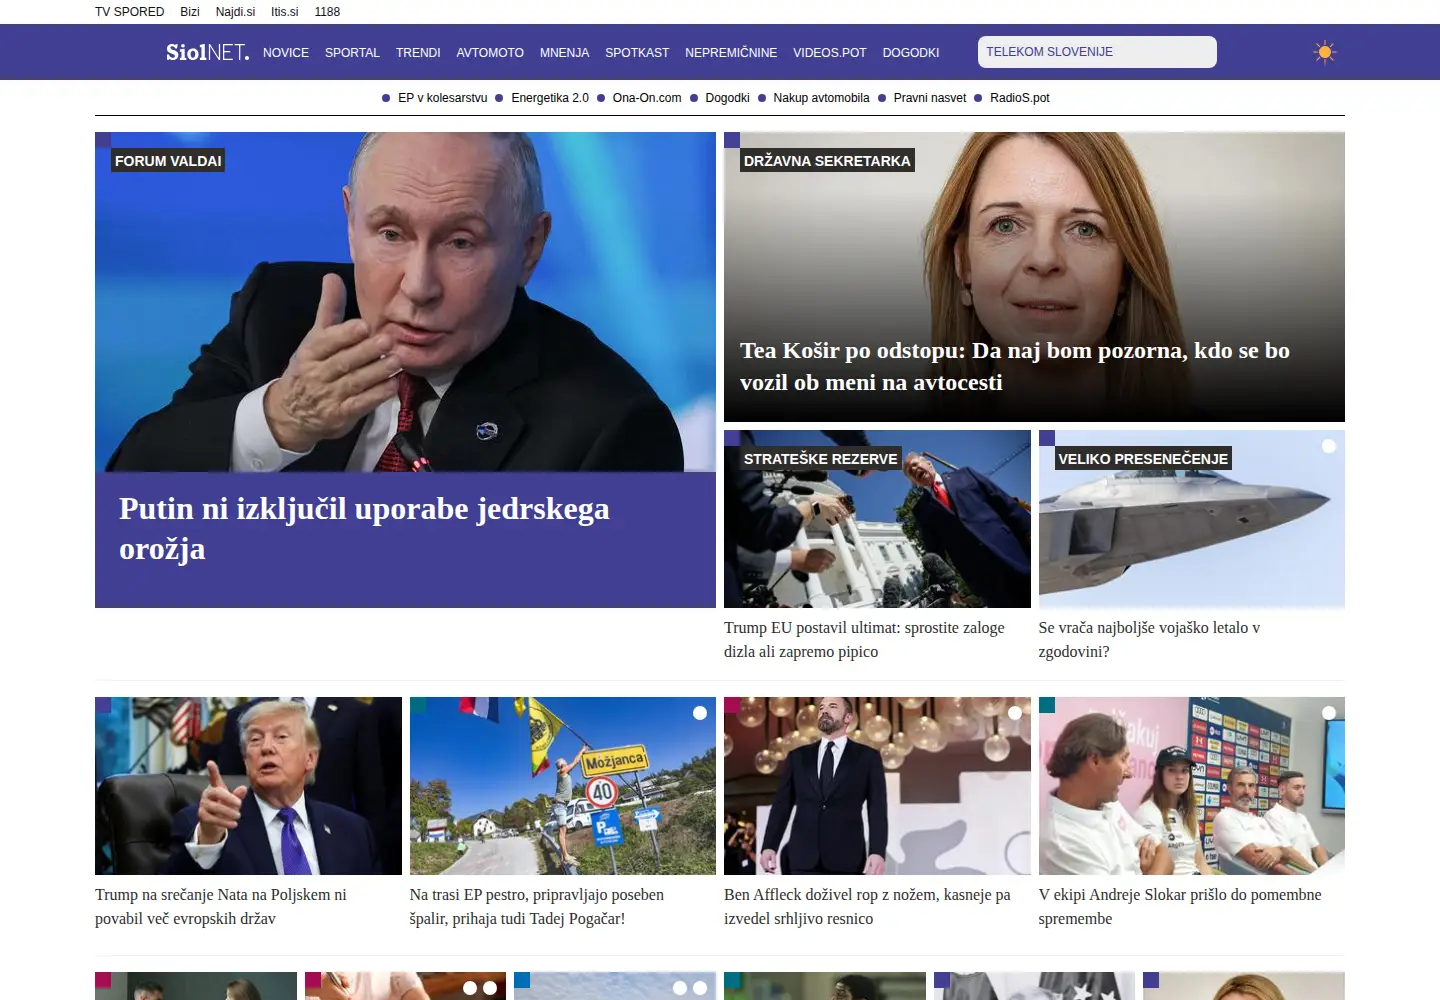Viewport: 1440px width, 1000px height.
Task: Open the SiolNET logo homepage
Action: point(207,52)
